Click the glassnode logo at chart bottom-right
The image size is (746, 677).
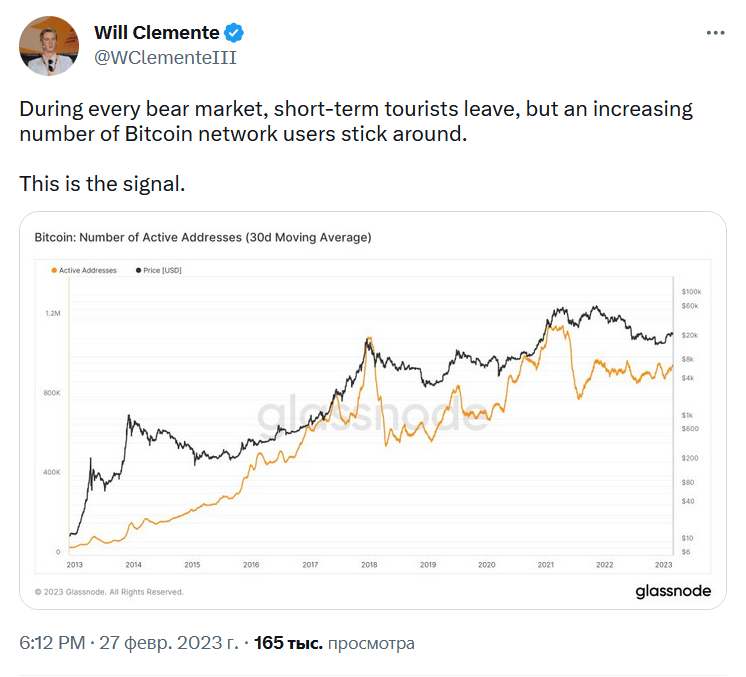[673, 591]
